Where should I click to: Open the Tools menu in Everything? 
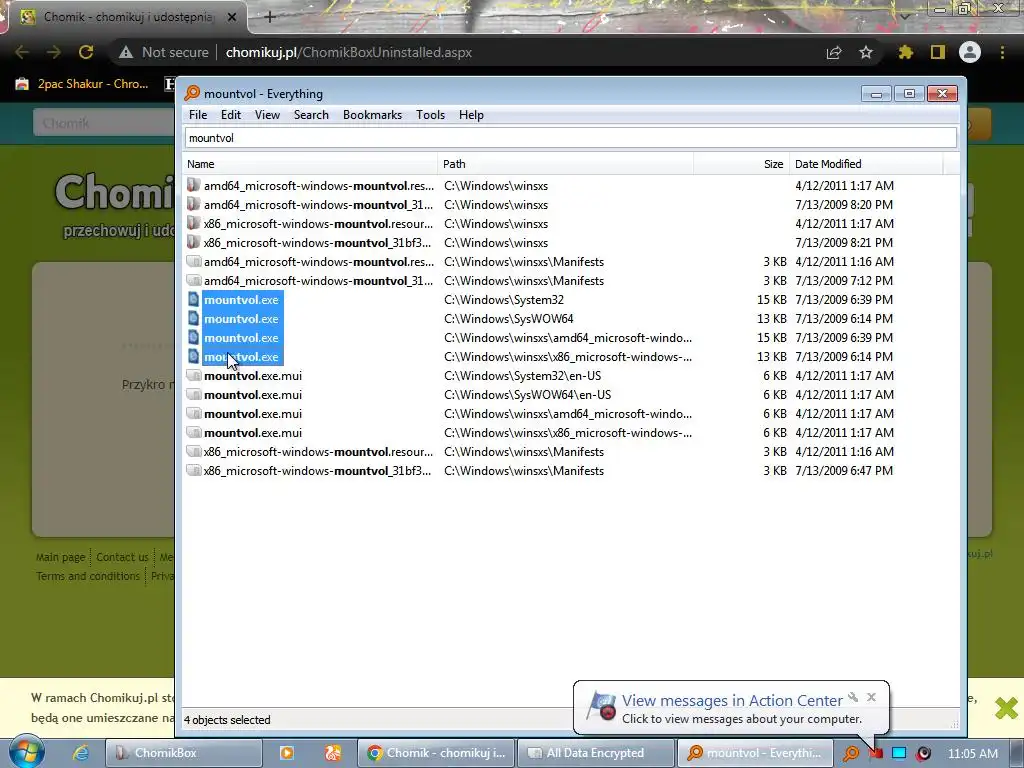(430, 115)
